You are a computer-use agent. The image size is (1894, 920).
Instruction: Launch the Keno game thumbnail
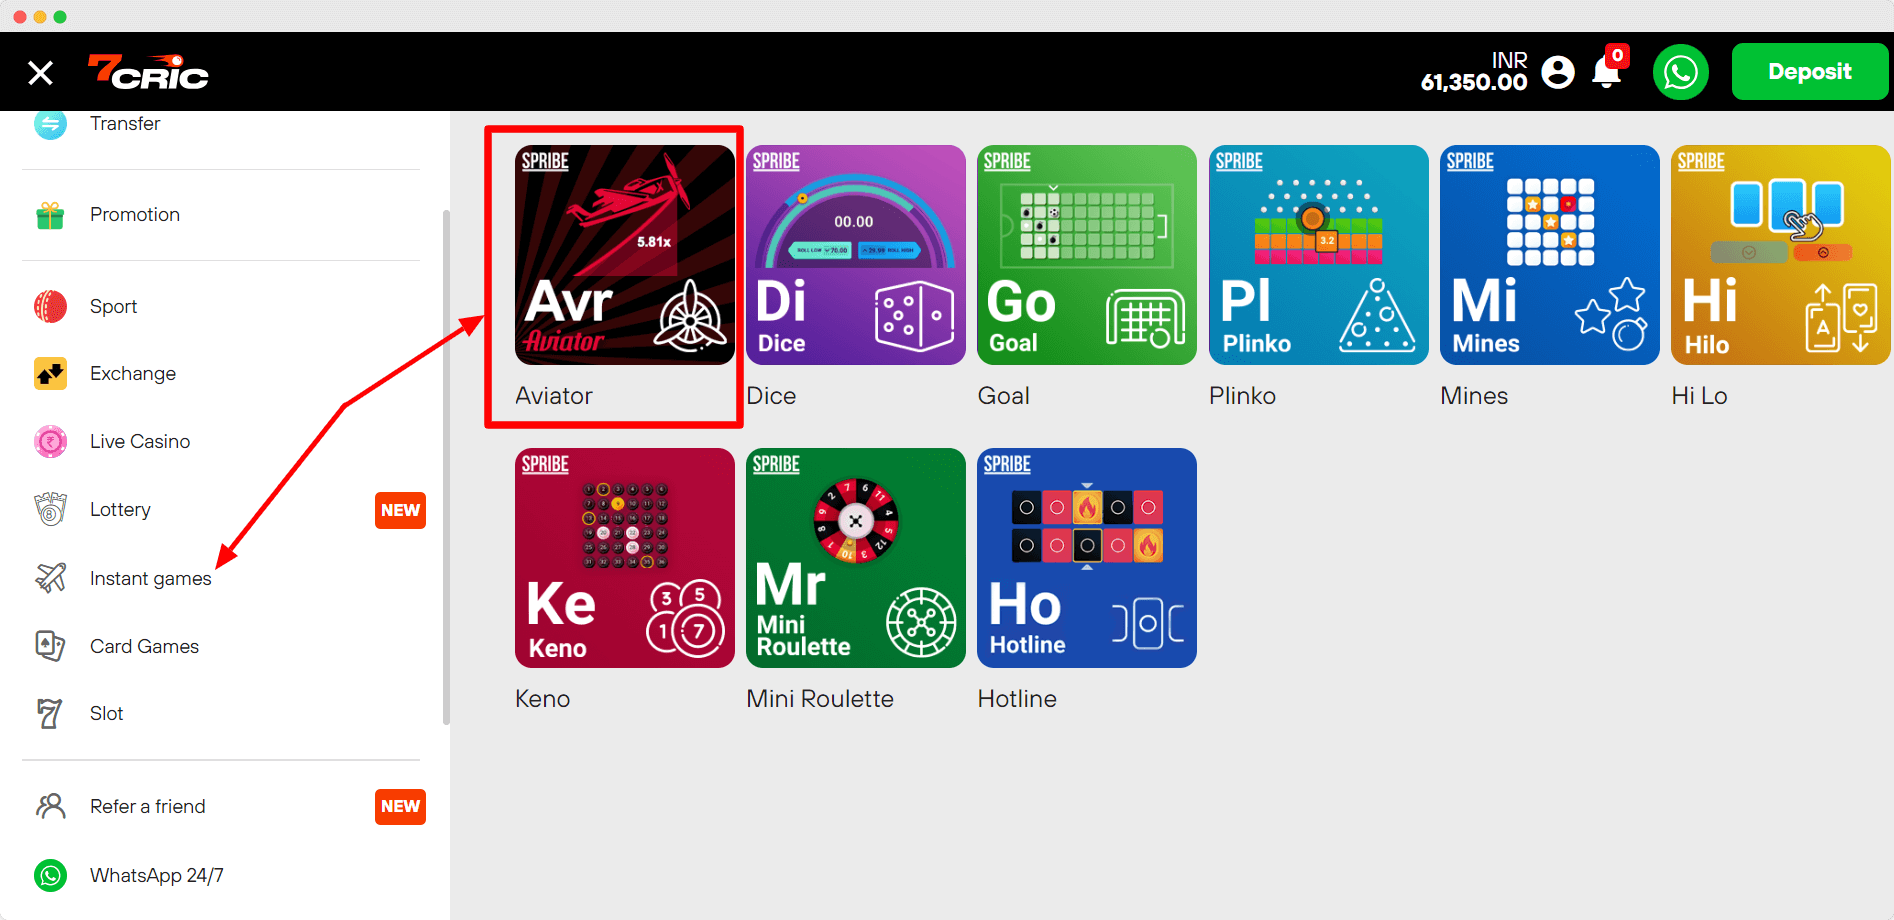click(x=625, y=558)
